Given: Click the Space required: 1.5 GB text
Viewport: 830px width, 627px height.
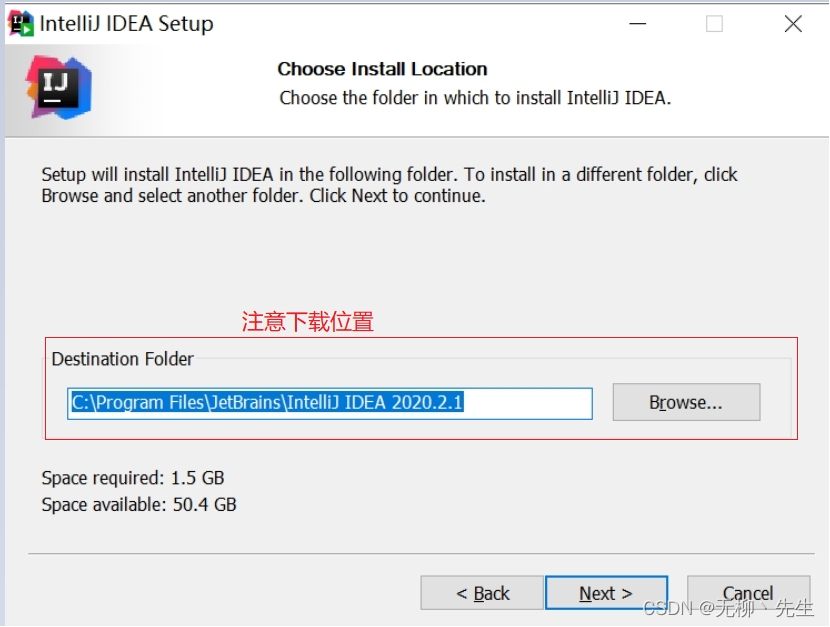Looking at the screenshot, I should (132, 478).
